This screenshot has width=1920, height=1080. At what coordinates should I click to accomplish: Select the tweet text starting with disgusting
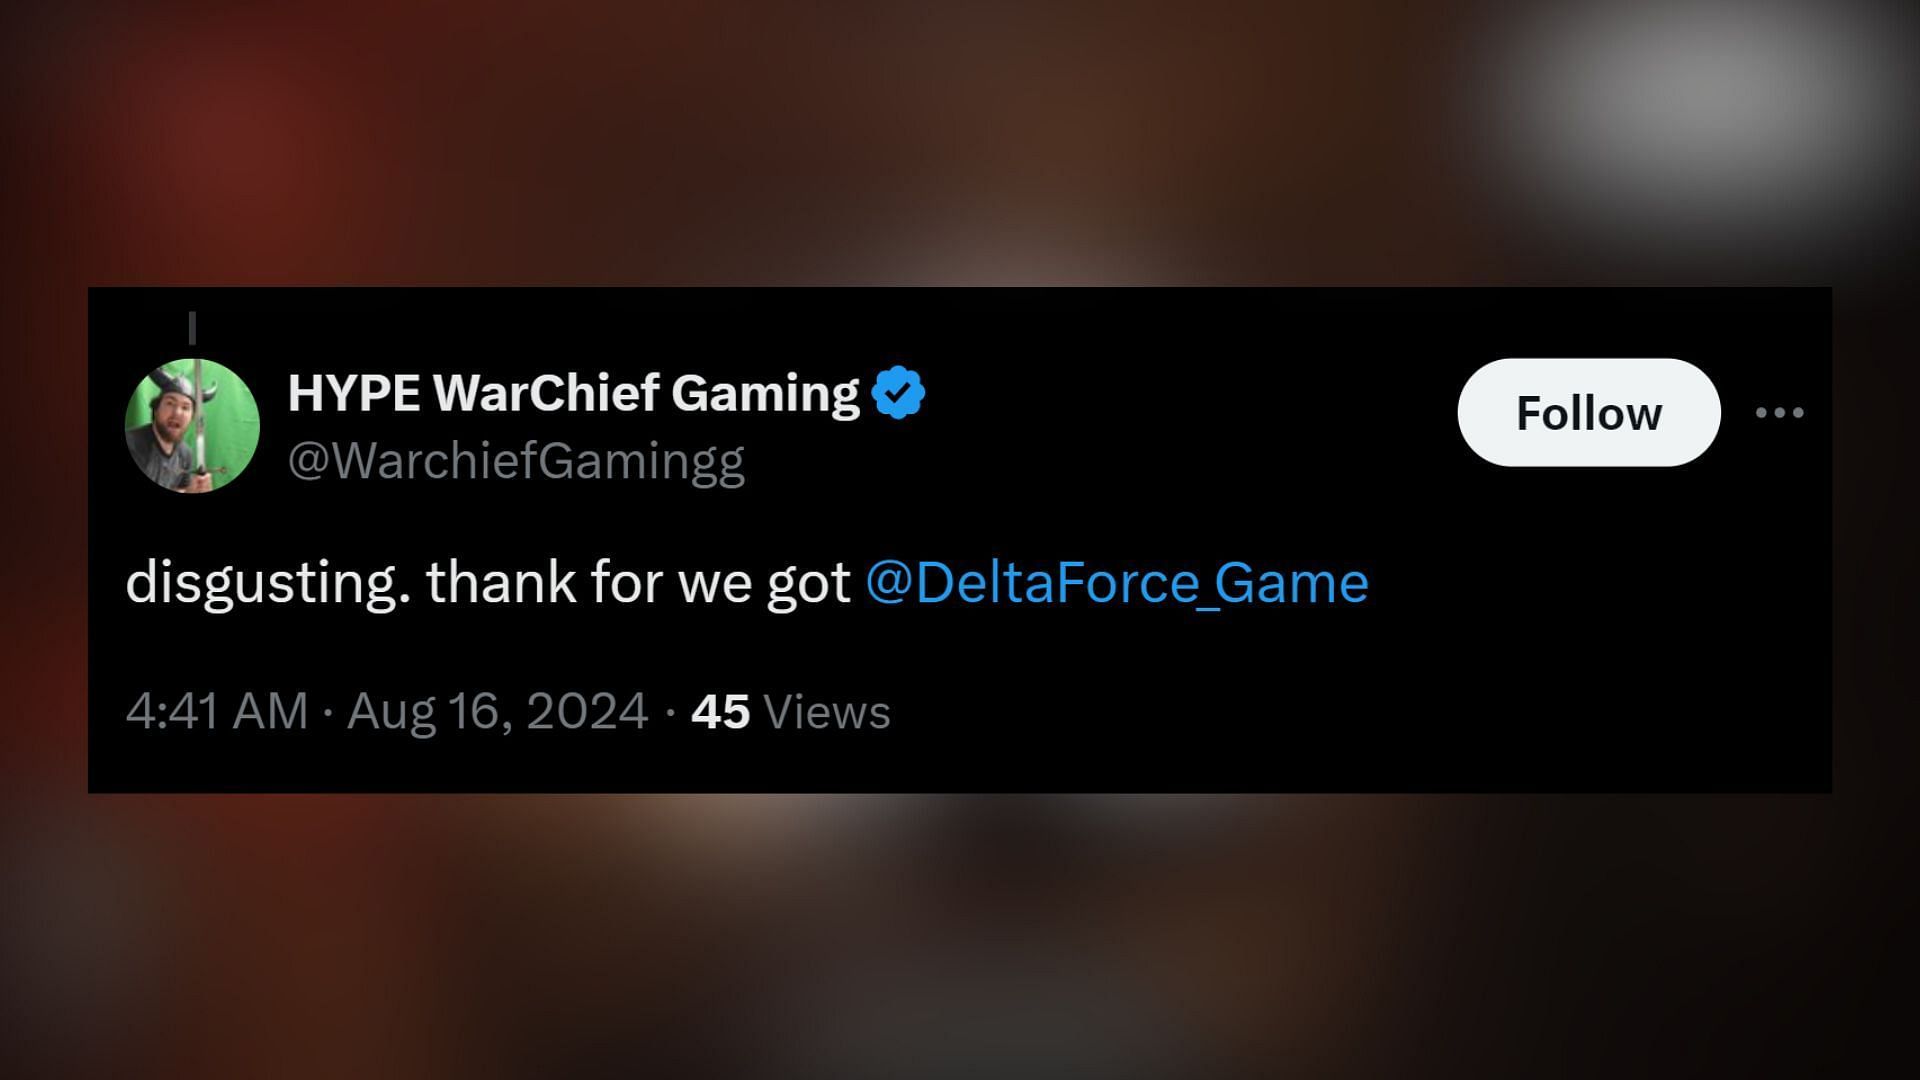tap(747, 582)
